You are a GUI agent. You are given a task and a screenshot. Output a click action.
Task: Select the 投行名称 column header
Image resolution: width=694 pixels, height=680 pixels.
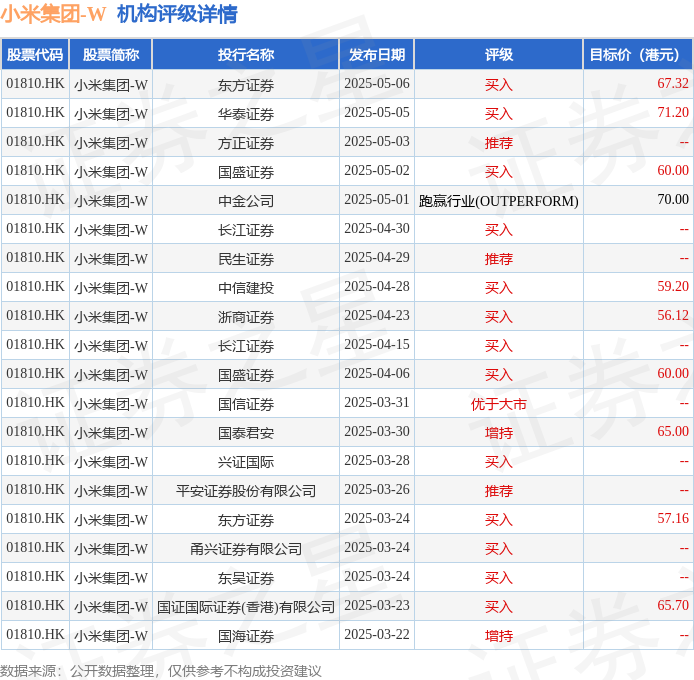tap(246, 54)
